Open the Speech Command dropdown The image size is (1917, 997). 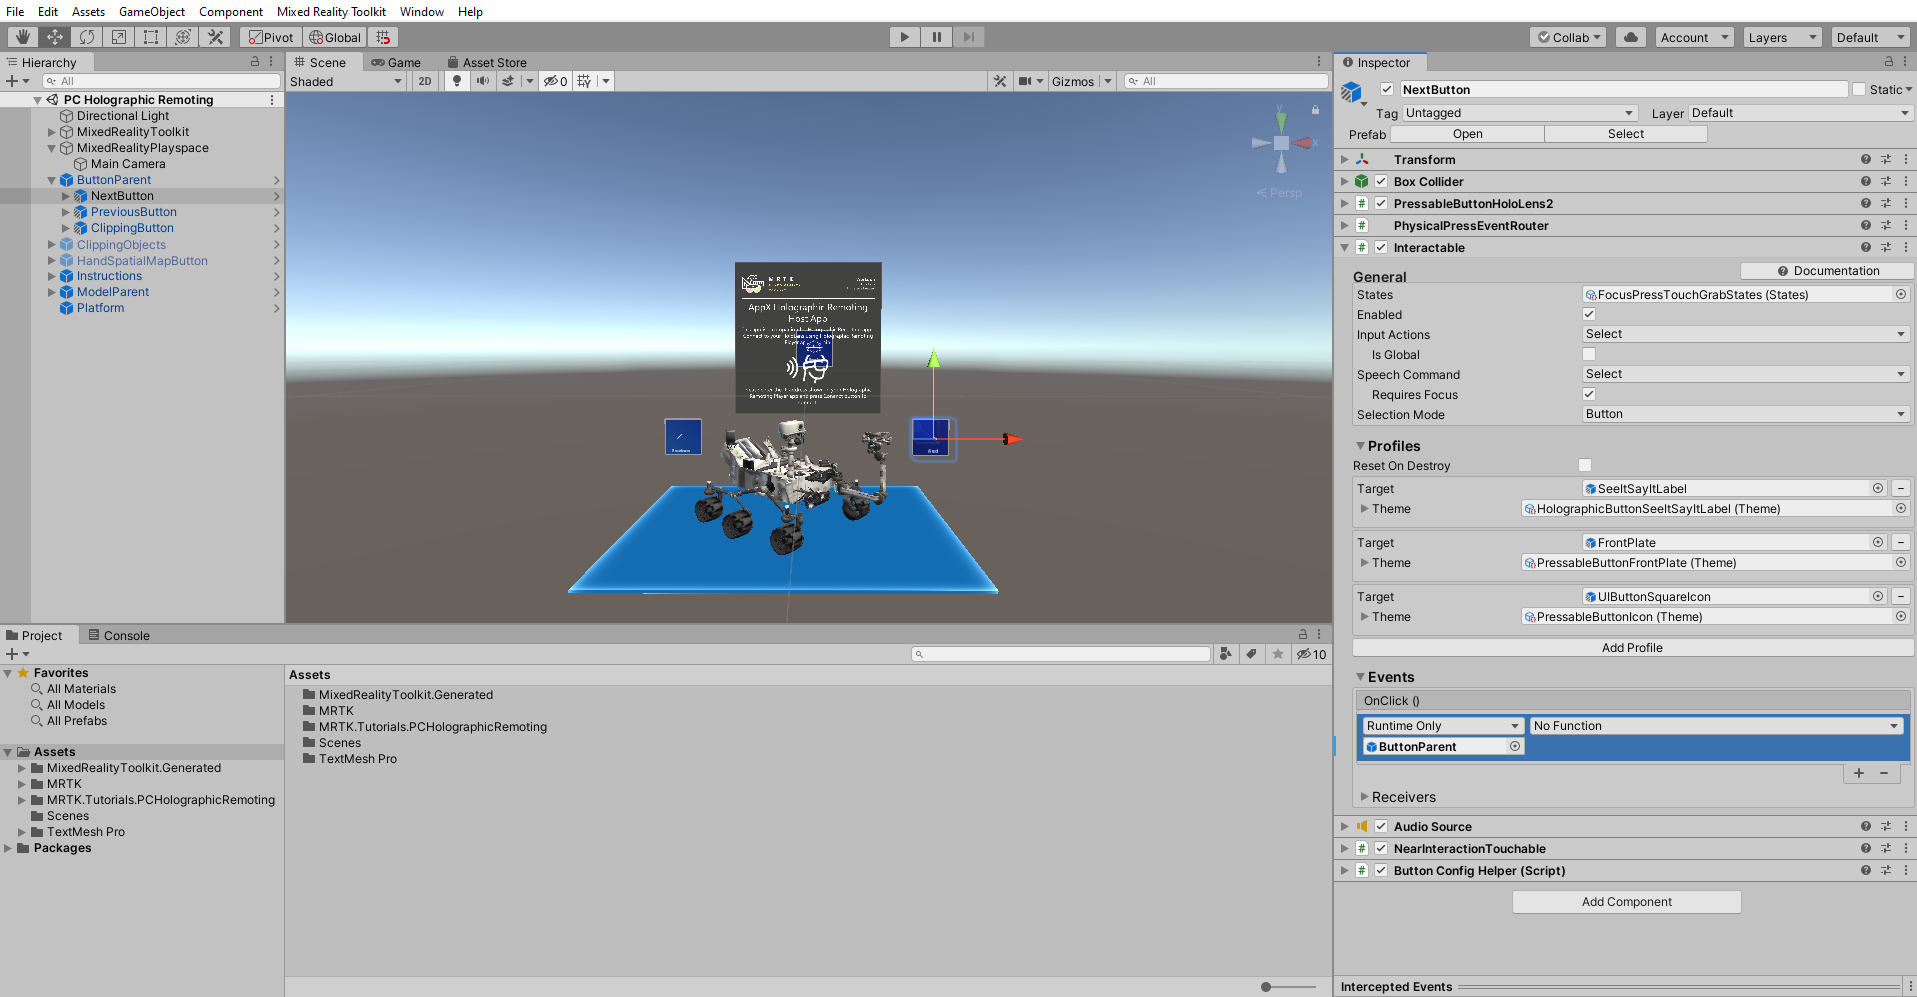pyautogui.click(x=1745, y=374)
